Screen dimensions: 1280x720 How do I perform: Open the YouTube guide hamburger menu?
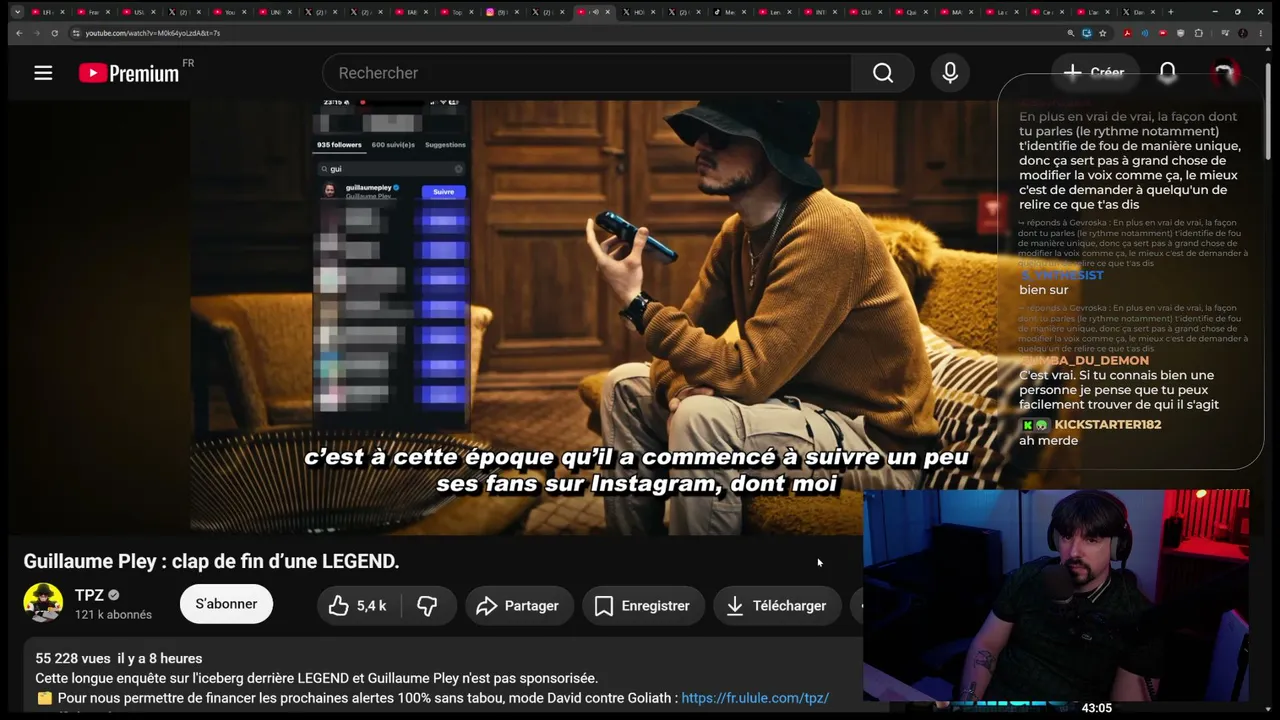(x=43, y=73)
